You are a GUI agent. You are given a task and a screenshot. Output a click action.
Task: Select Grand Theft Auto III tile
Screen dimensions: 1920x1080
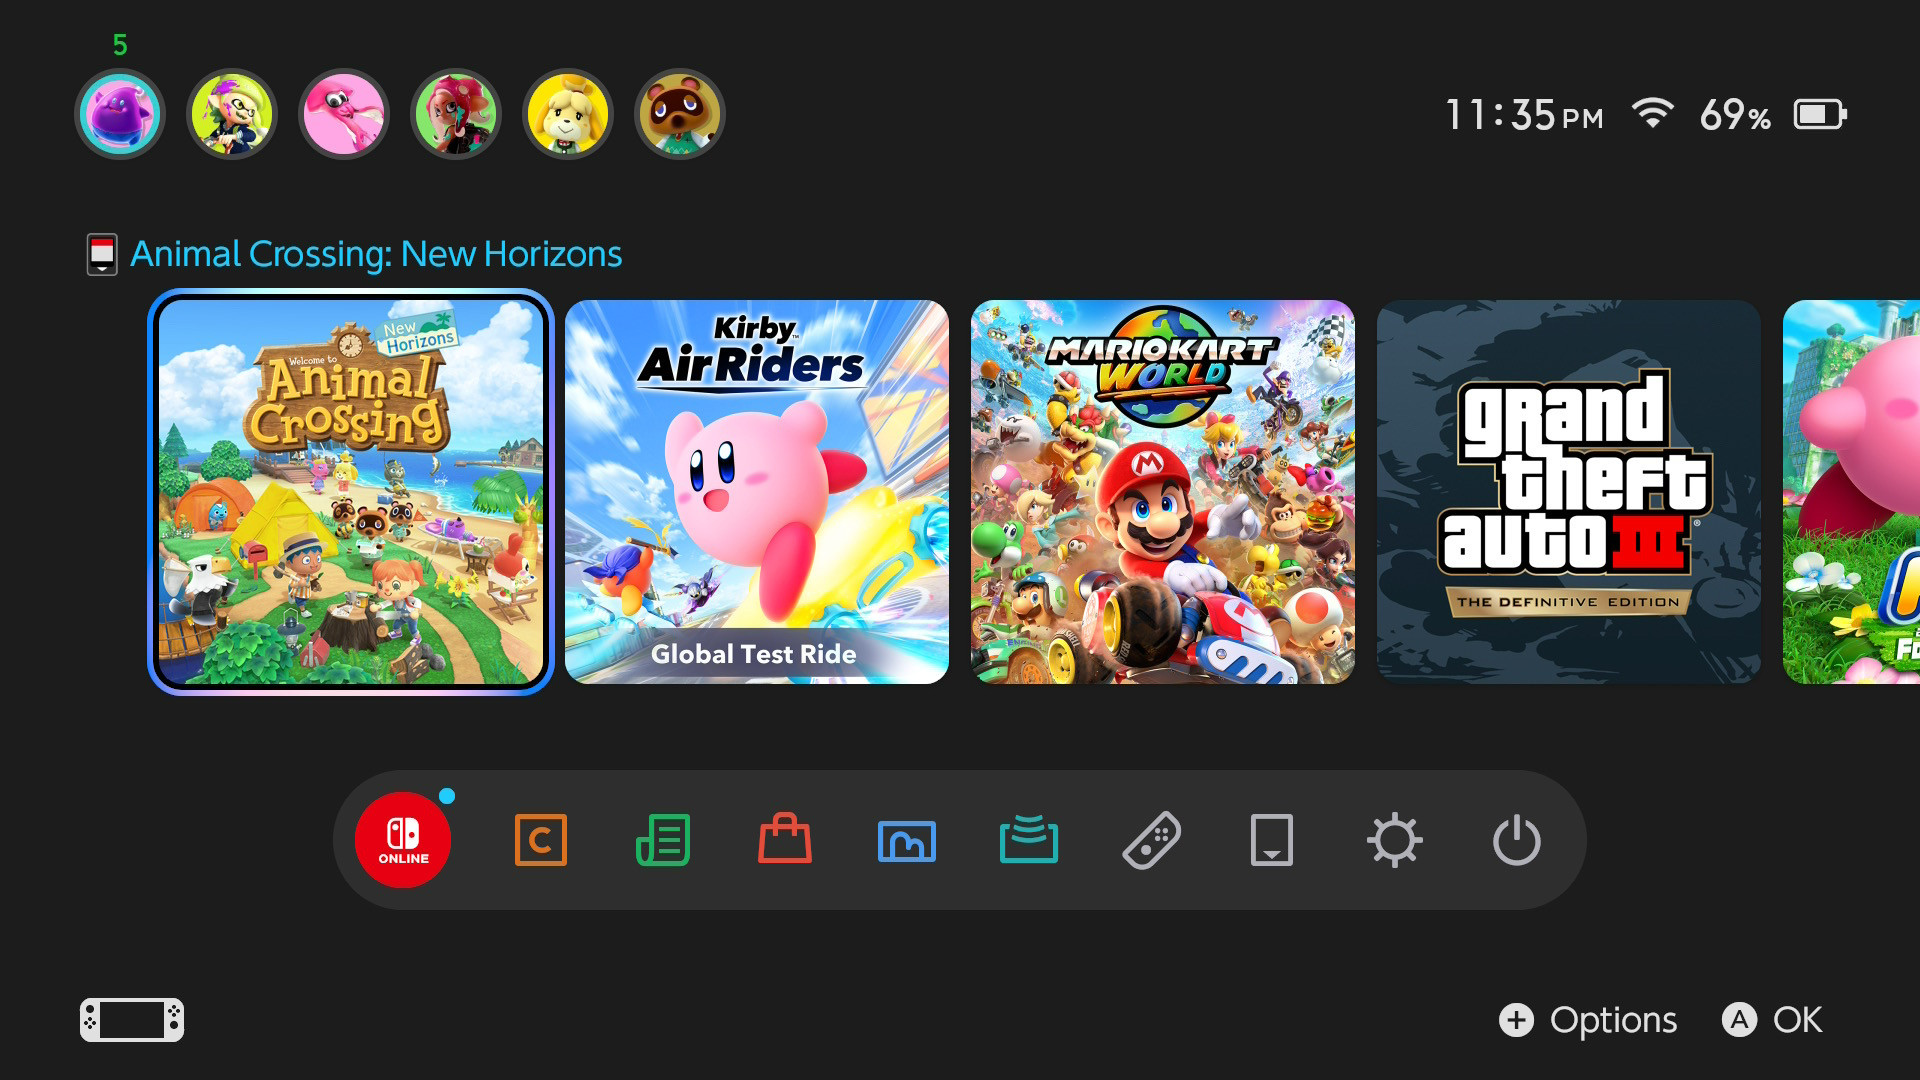tap(1568, 492)
